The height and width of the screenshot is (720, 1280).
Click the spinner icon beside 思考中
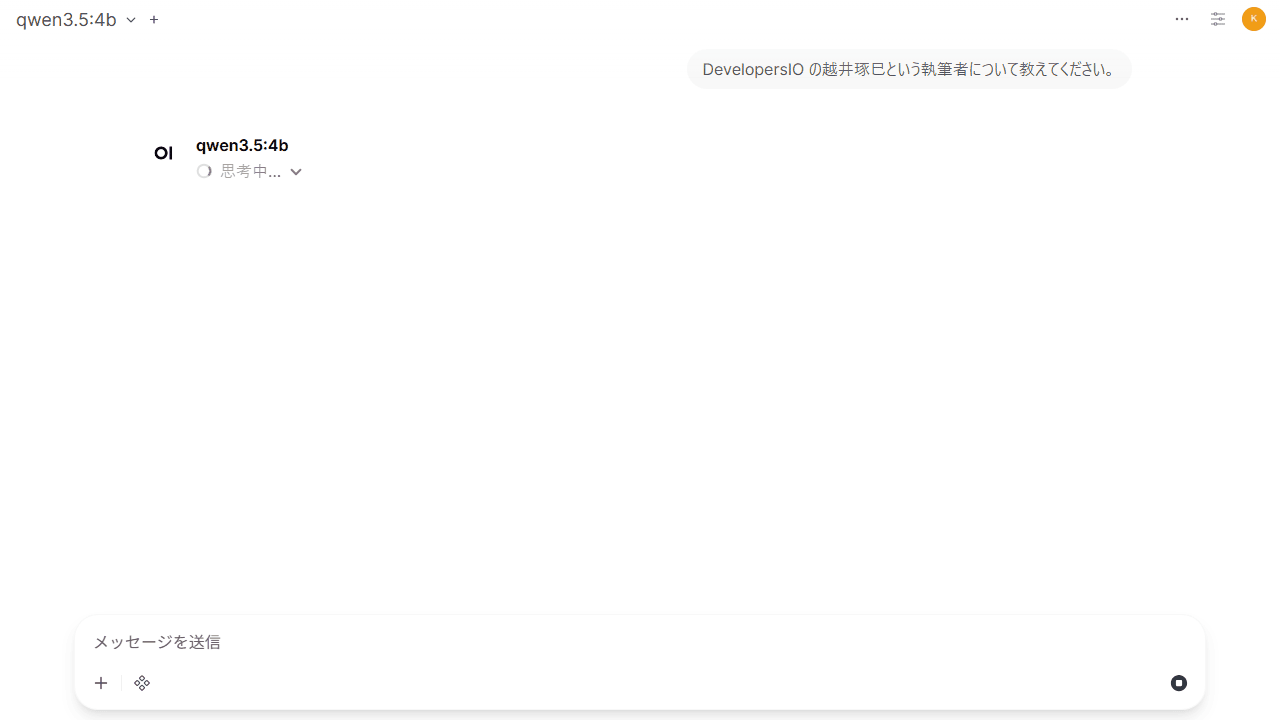pos(204,171)
